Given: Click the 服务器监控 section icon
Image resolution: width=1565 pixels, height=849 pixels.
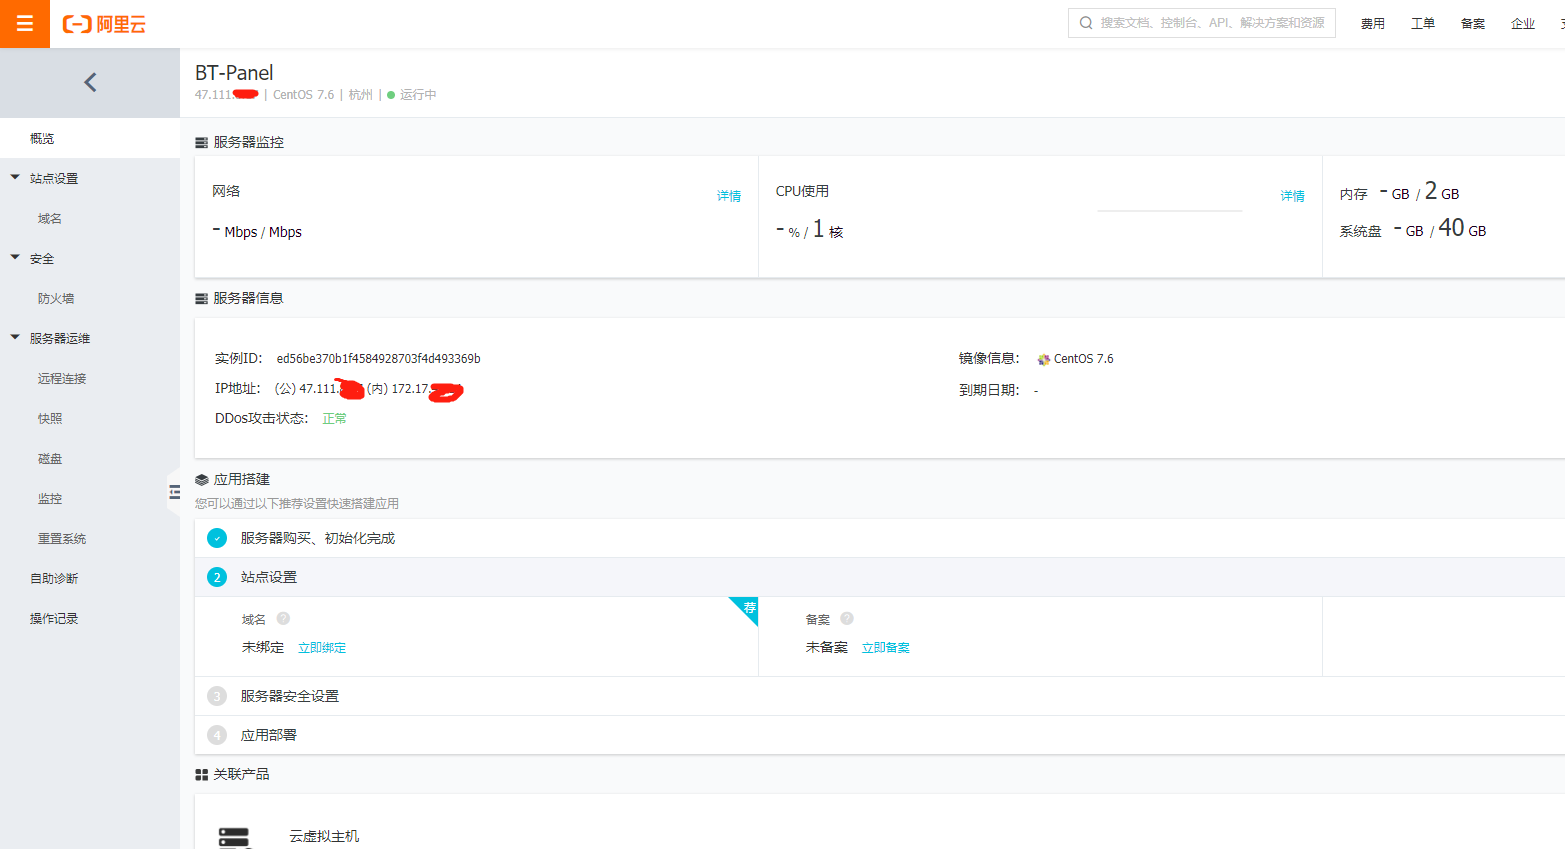Looking at the screenshot, I should click(x=201, y=143).
